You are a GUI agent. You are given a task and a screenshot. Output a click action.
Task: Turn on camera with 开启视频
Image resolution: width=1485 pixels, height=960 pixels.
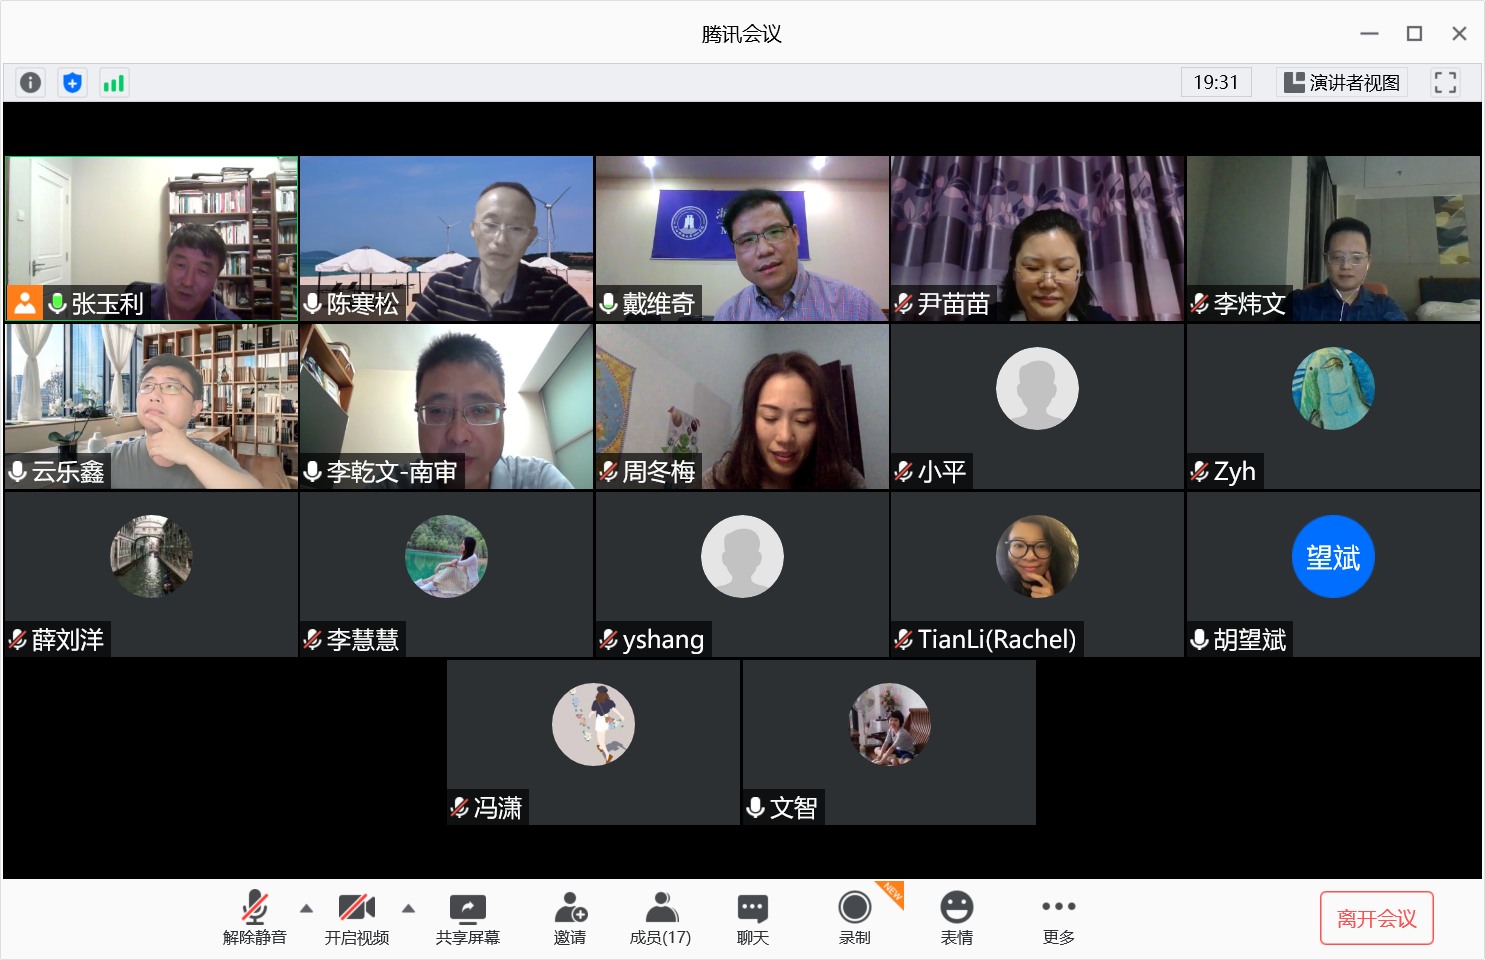point(357,918)
